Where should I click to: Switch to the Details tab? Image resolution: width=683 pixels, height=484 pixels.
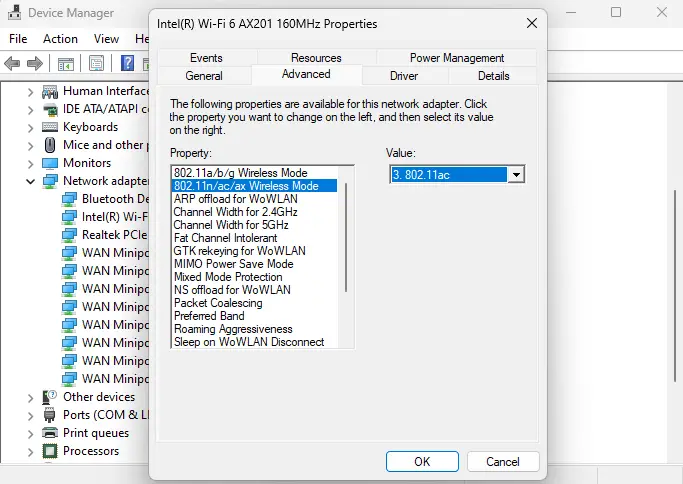pyautogui.click(x=493, y=76)
